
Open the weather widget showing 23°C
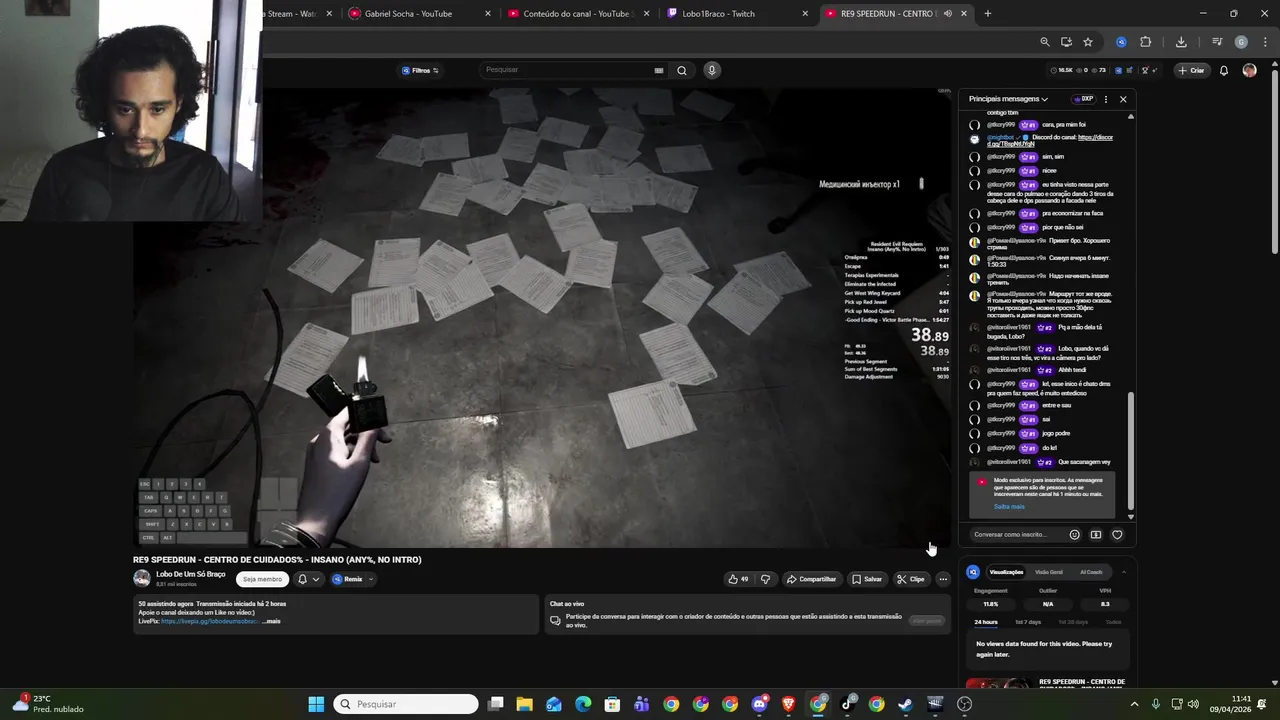pyautogui.click(x=48, y=704)
